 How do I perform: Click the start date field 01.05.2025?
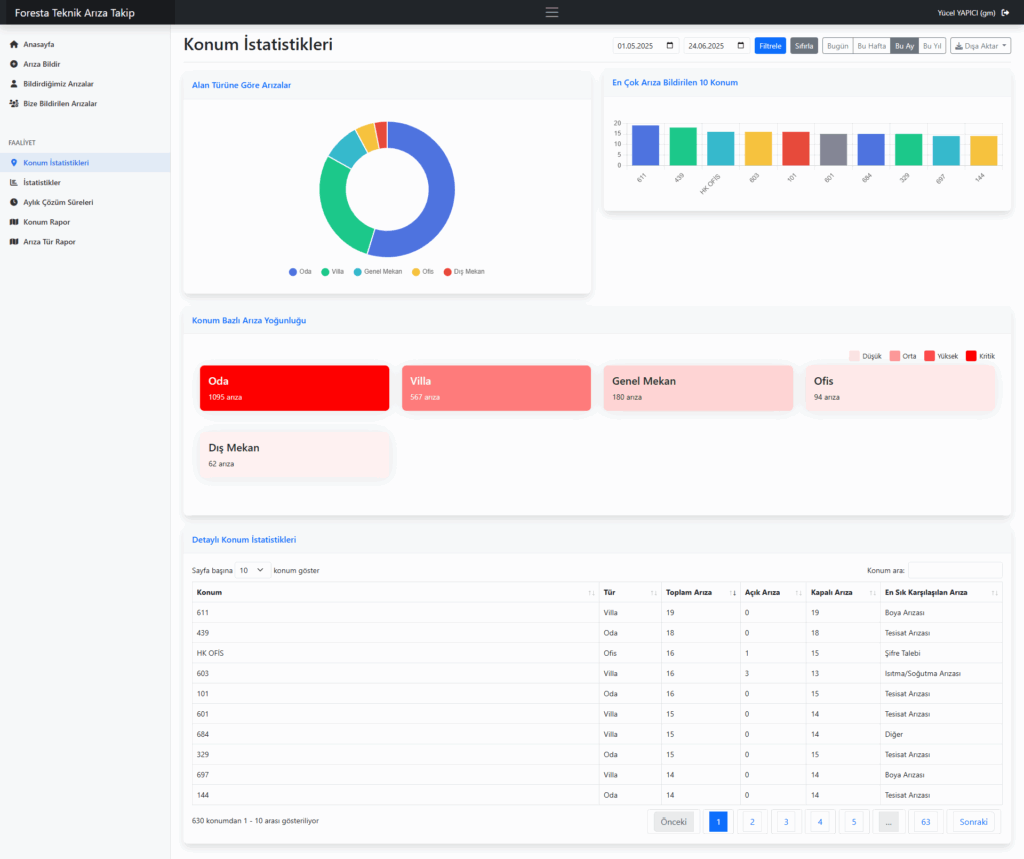[645, 46]
